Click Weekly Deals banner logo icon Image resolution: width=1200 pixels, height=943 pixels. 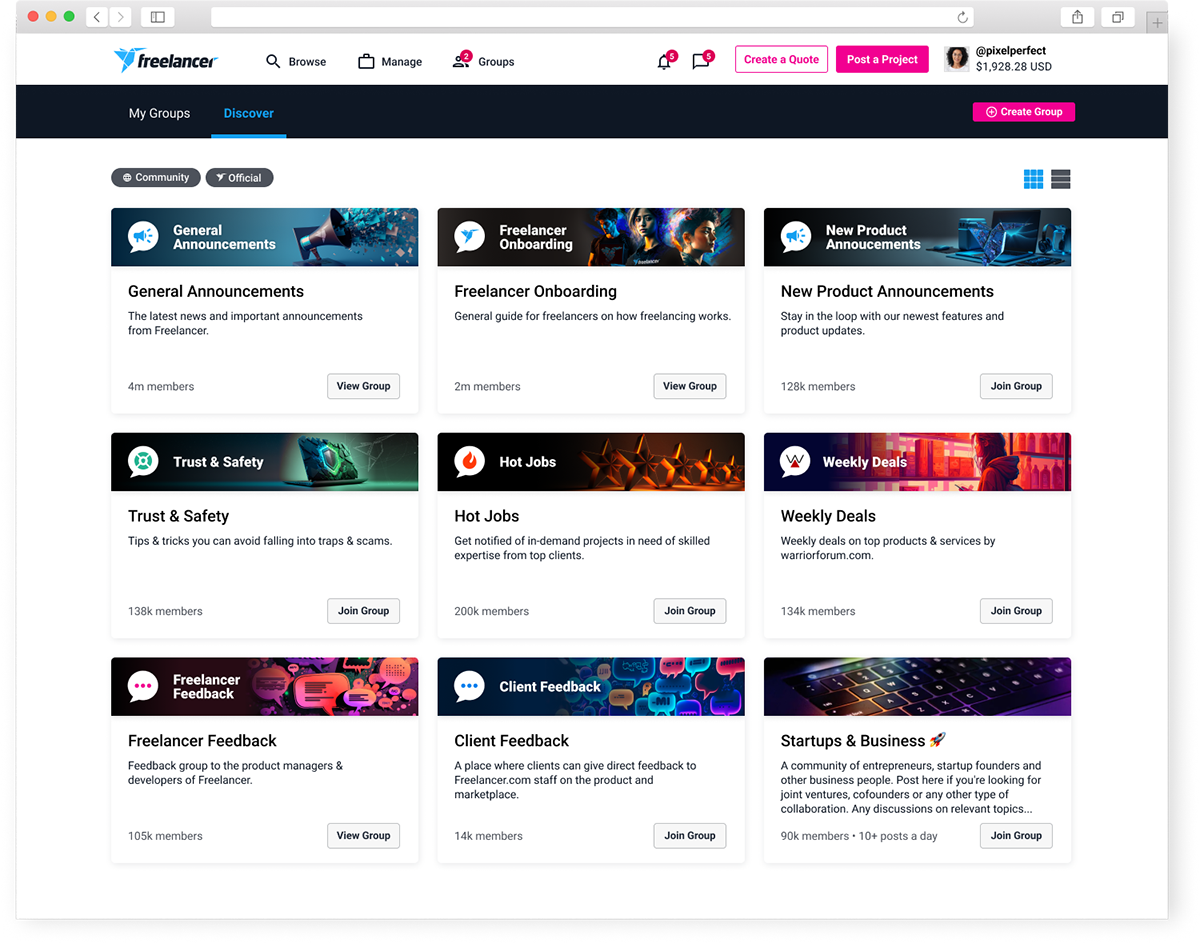(796, 462)
